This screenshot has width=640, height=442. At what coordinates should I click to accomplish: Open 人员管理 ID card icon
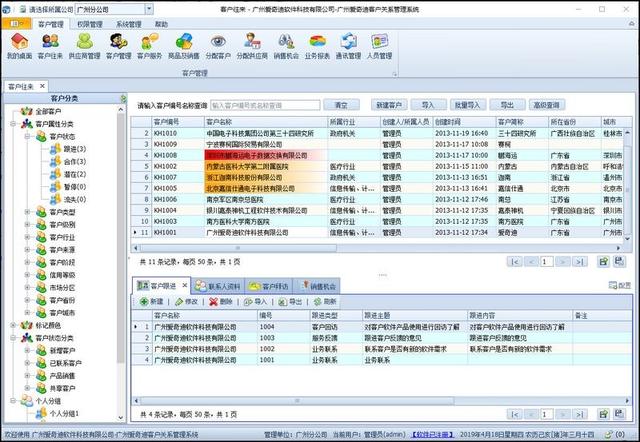[379, 46]
